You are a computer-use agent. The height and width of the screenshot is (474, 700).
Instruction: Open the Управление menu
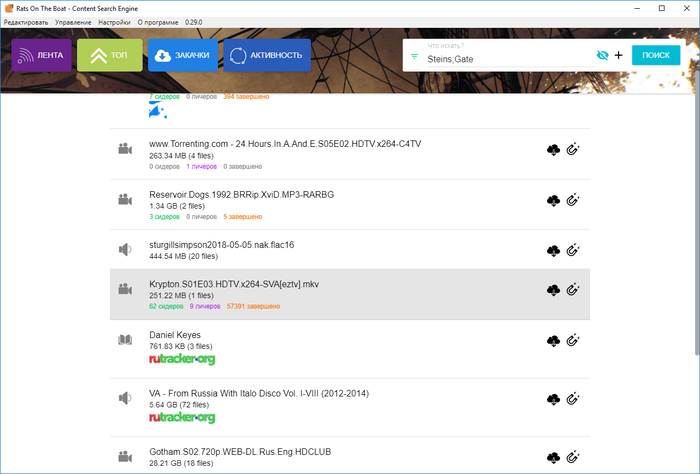point(73,21)
